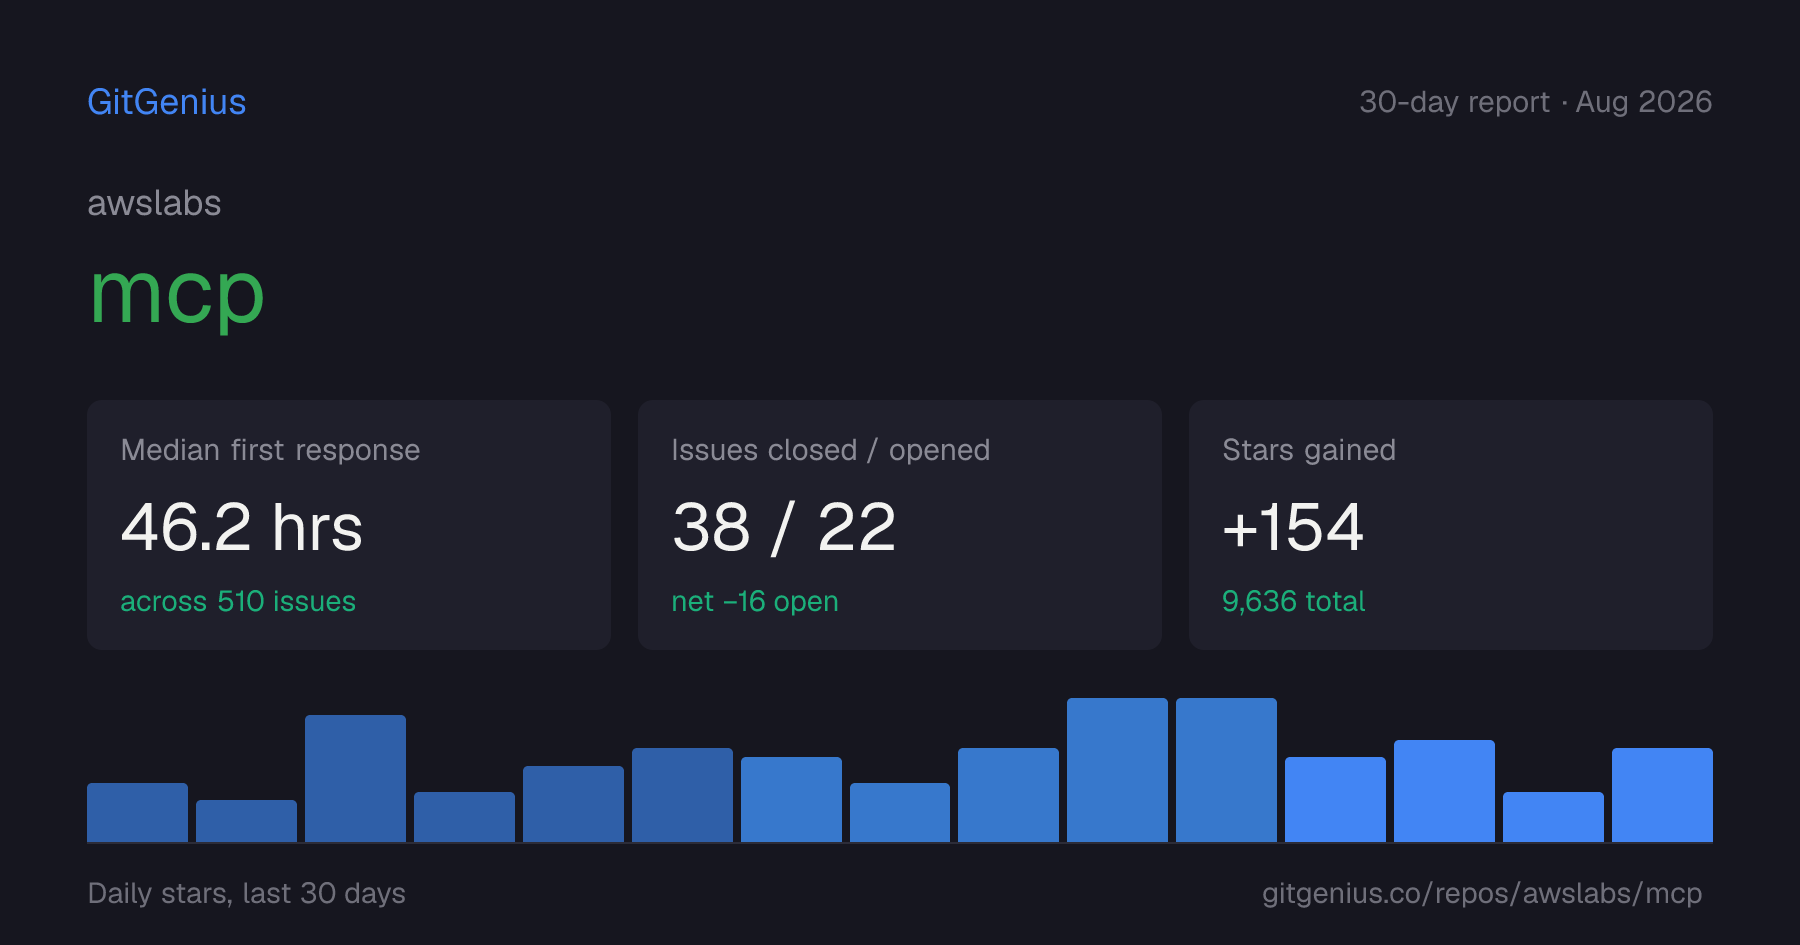This screenshot has width=1800, height=945.
Task: Select the 'across 510 issues' note
Action: pyautogui.click(x=238, y=601)
